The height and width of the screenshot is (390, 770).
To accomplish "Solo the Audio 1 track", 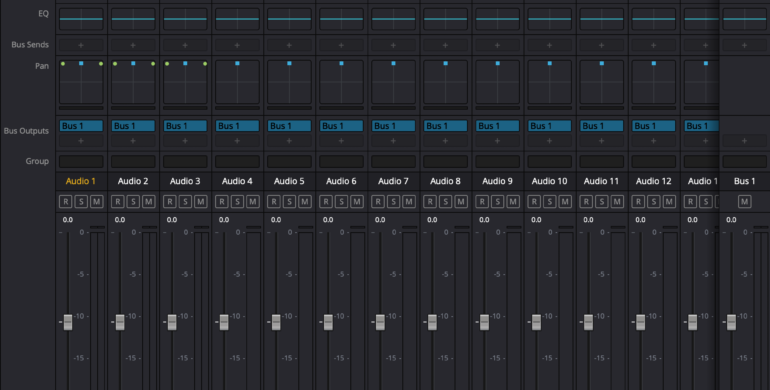I will click(81, 201).
